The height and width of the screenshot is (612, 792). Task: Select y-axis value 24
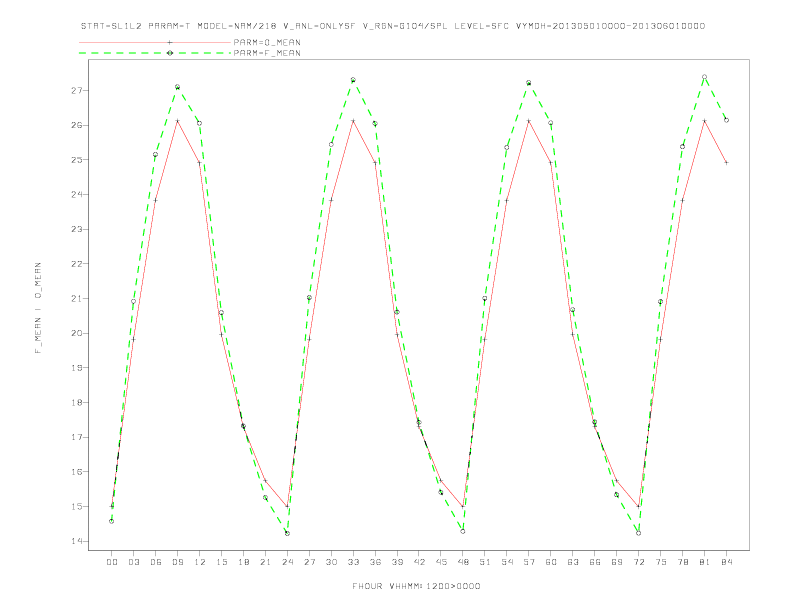(x=77, y=194)
